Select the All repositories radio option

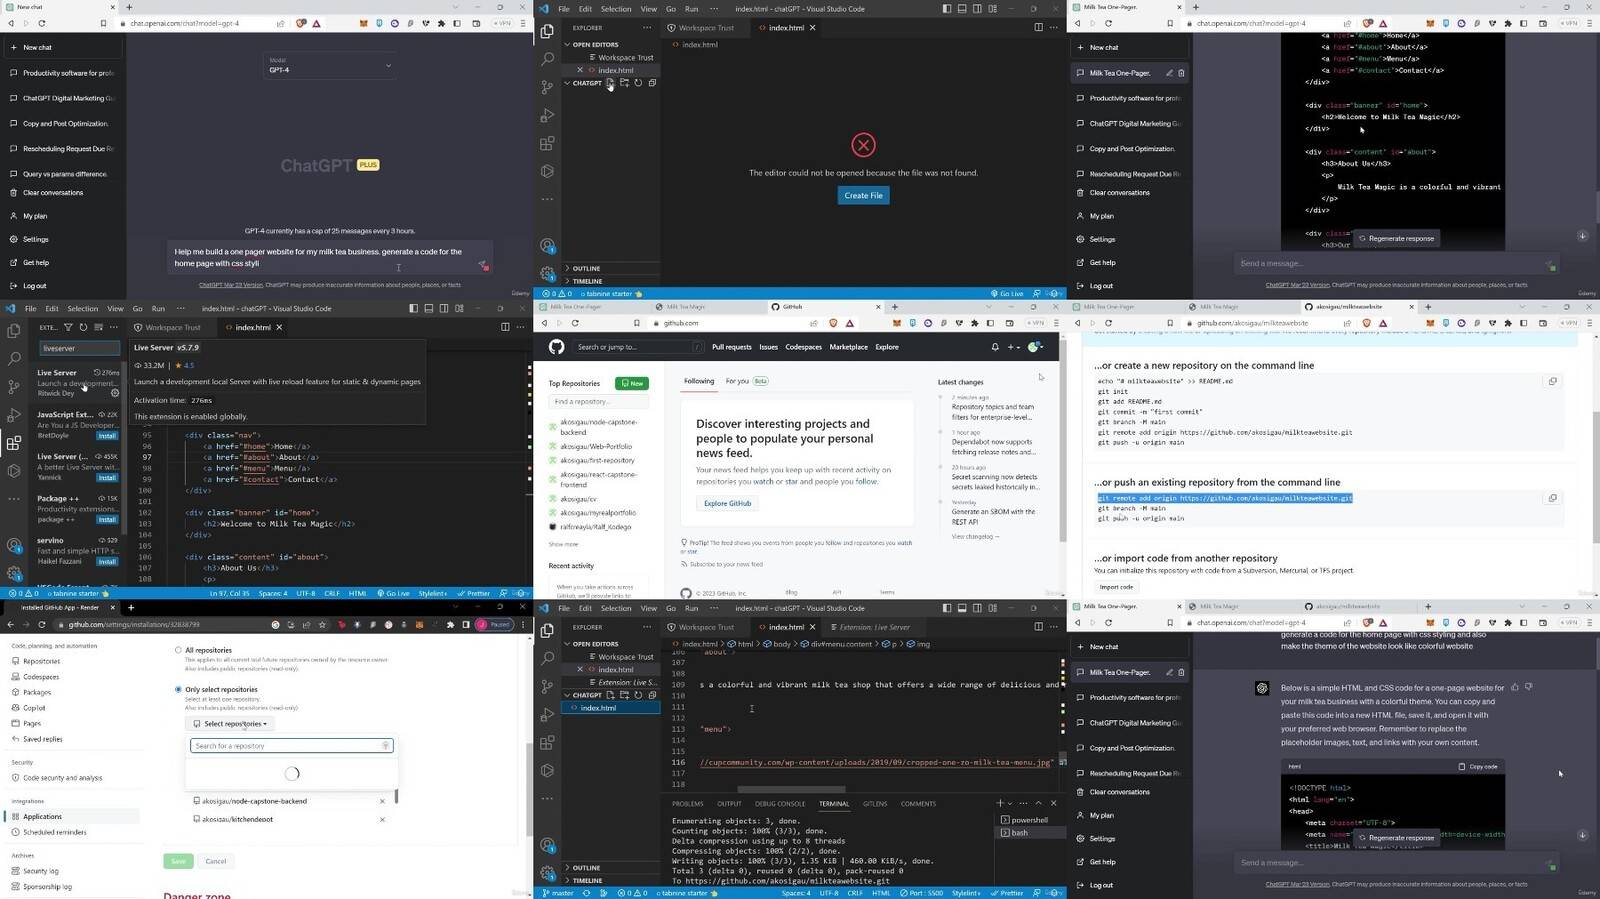tap(179, 650)
